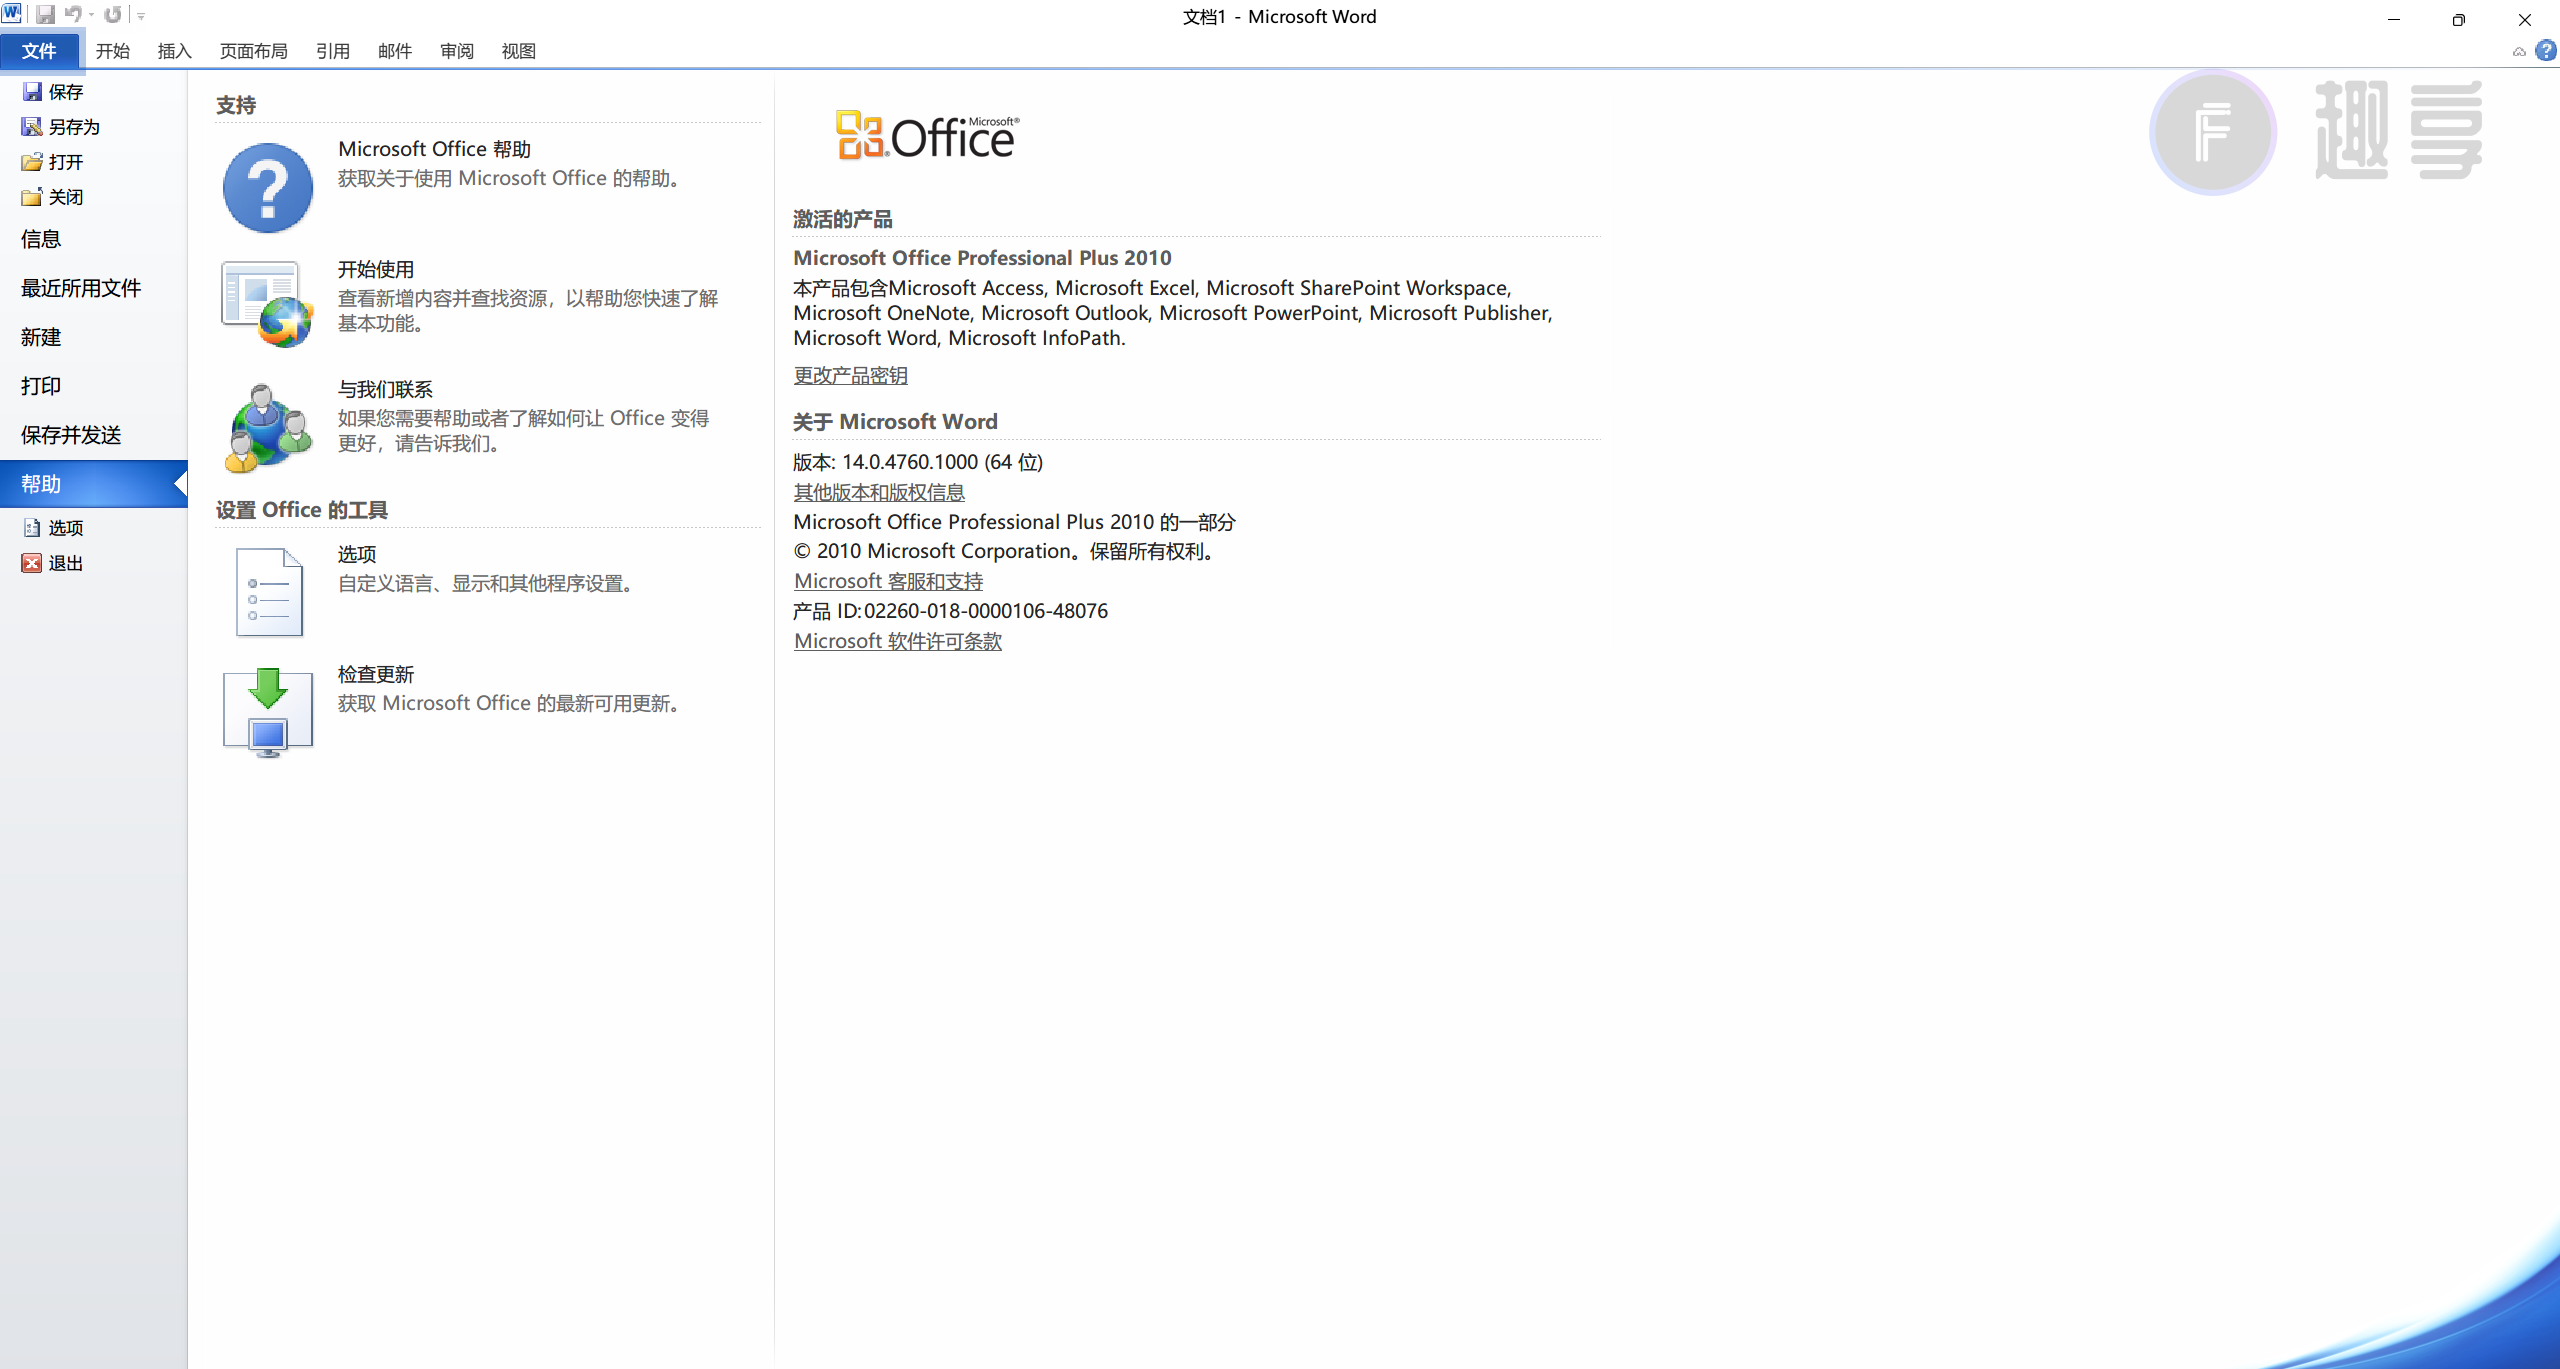Screen dimensions: 2560x1369
Task: Click the Word application icon in title bar
Action: [x=11, y=14]
